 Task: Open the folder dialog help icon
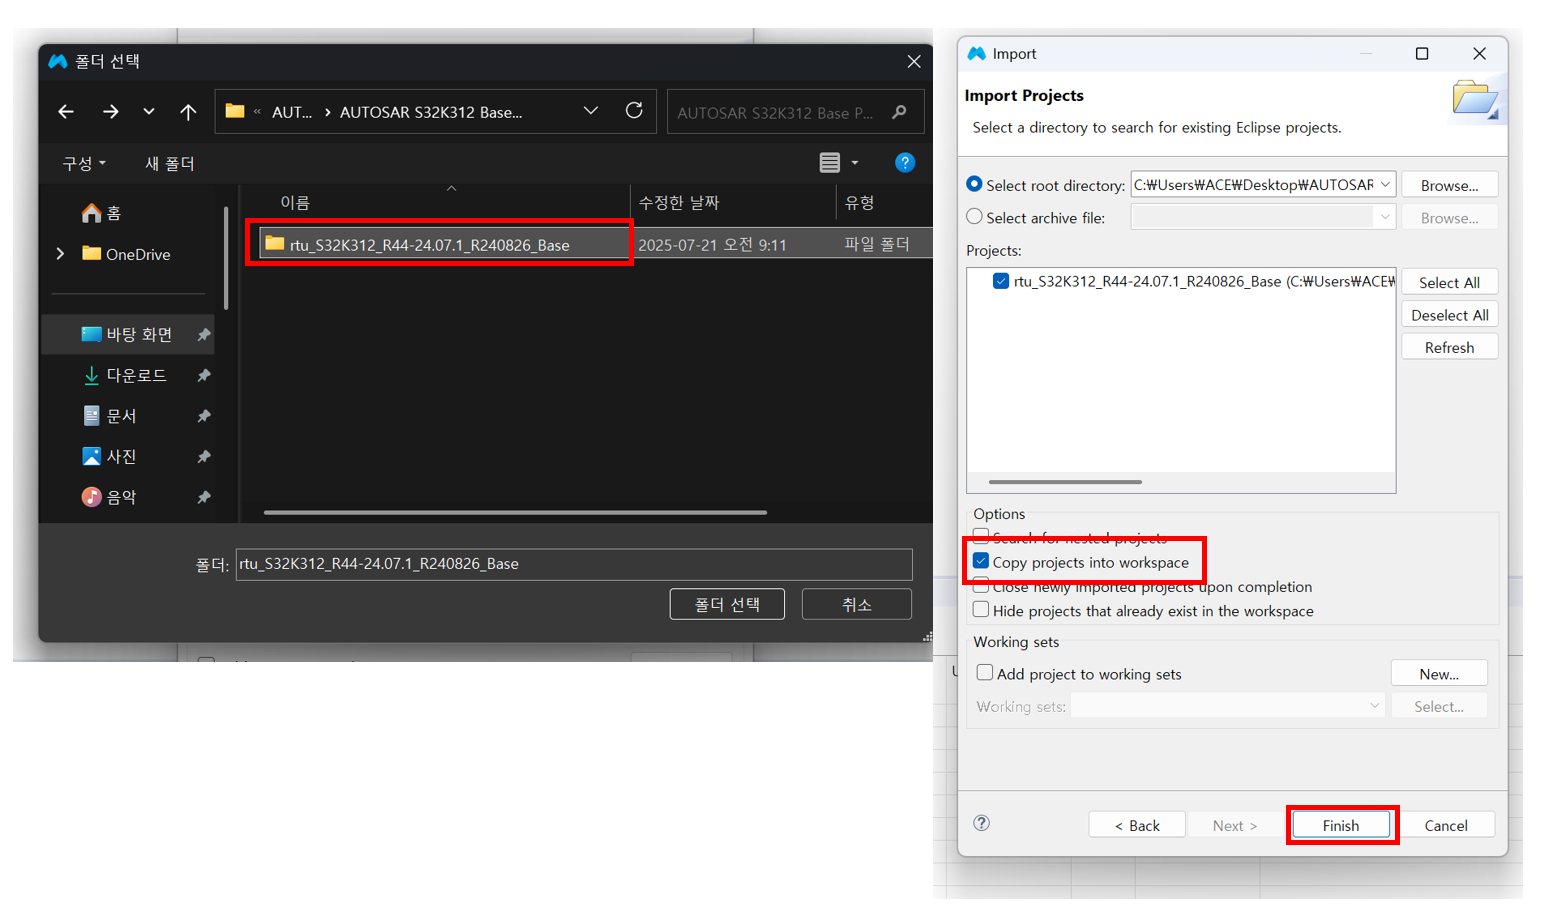pyautogui.click(x=904, y=163)
